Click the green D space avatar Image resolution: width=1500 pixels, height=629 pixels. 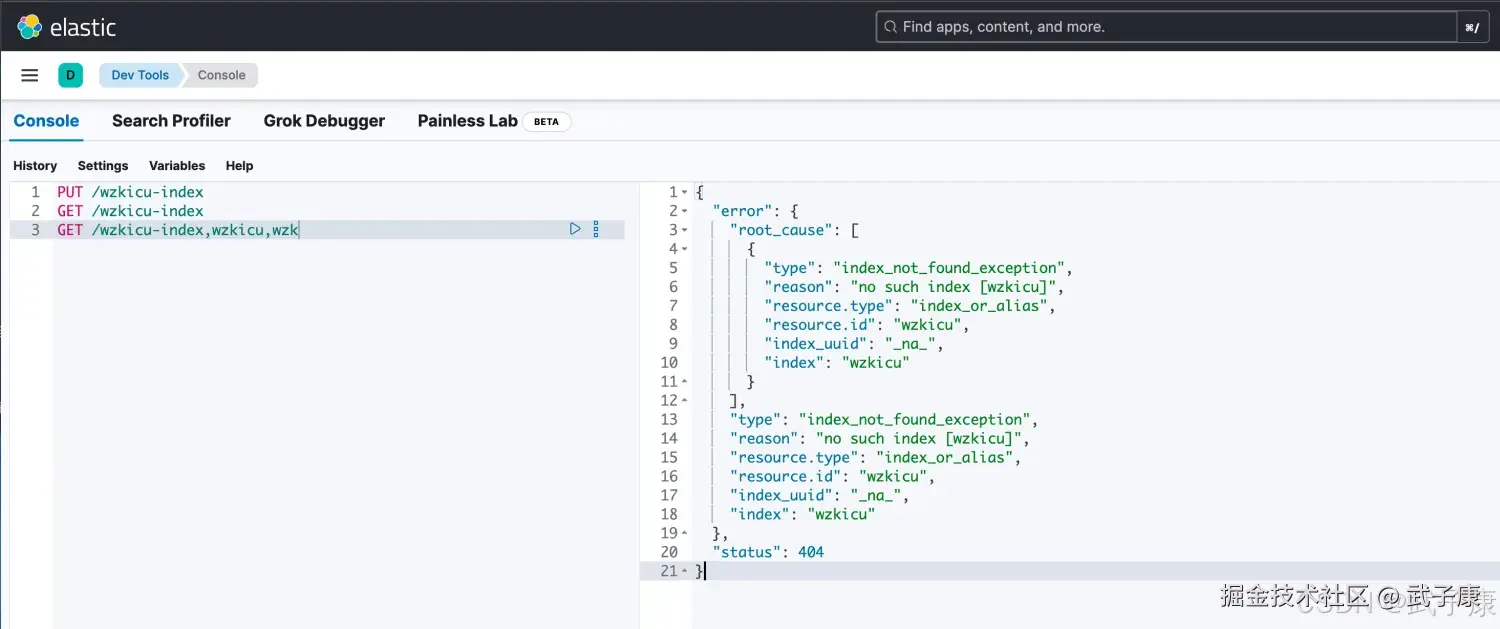pyautogui.click(x=70, y=75)
